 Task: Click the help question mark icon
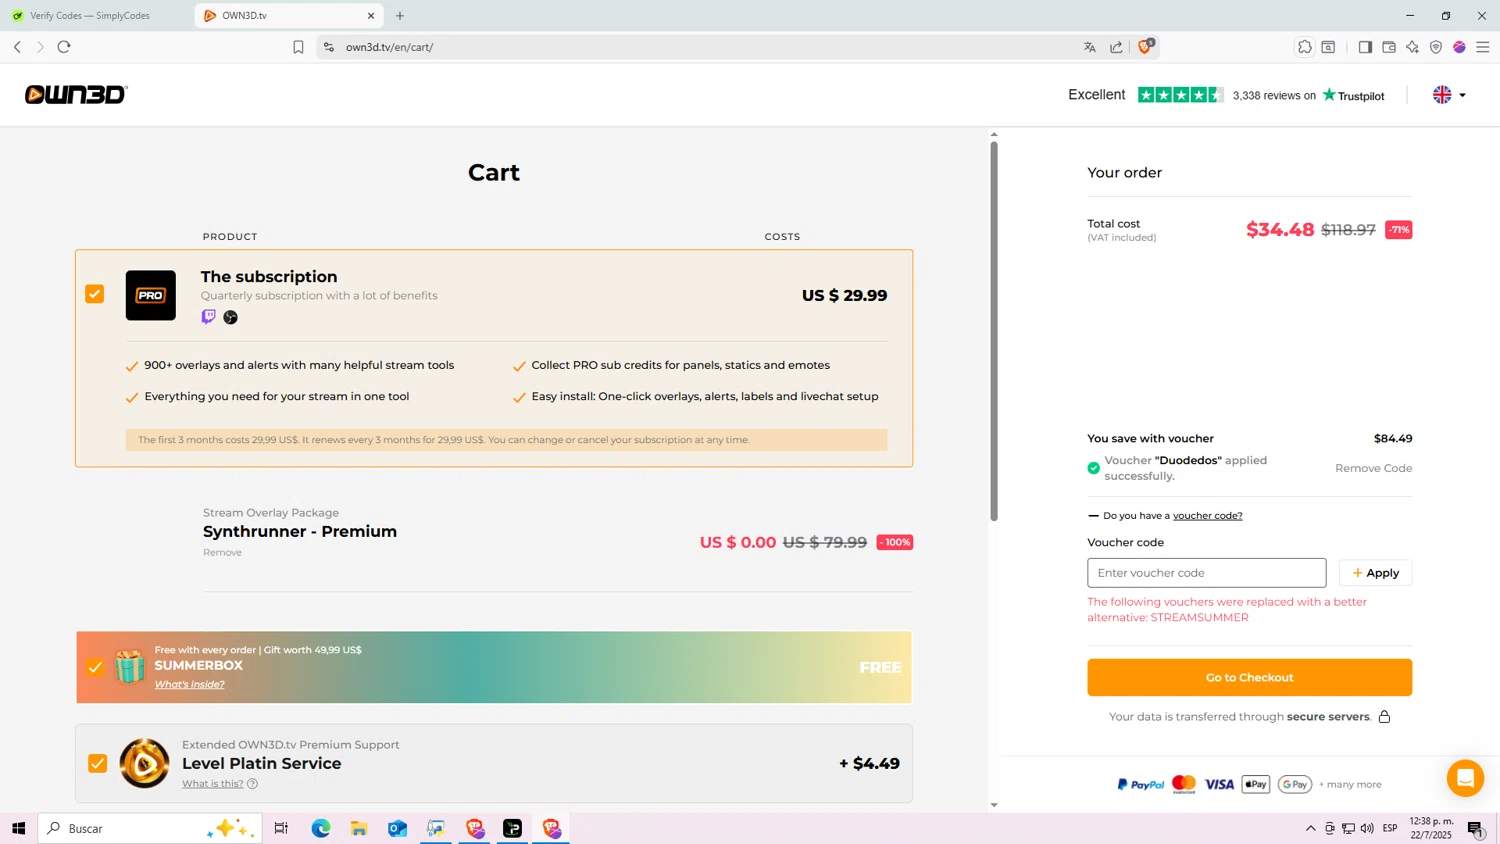pyautogui.click(x=253, y=784)
